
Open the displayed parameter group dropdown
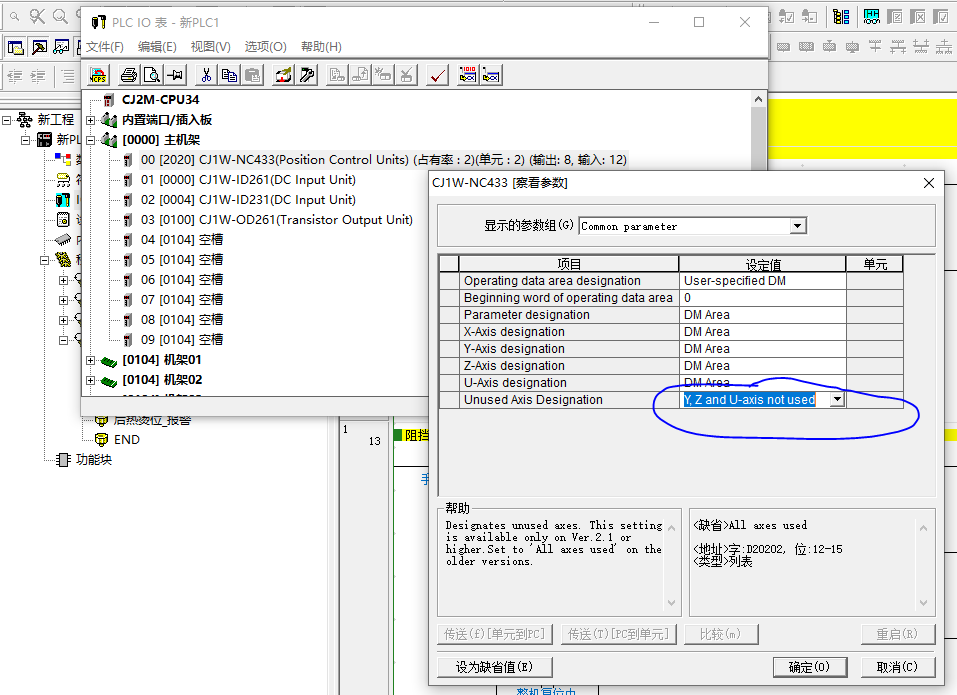[797, 227]
